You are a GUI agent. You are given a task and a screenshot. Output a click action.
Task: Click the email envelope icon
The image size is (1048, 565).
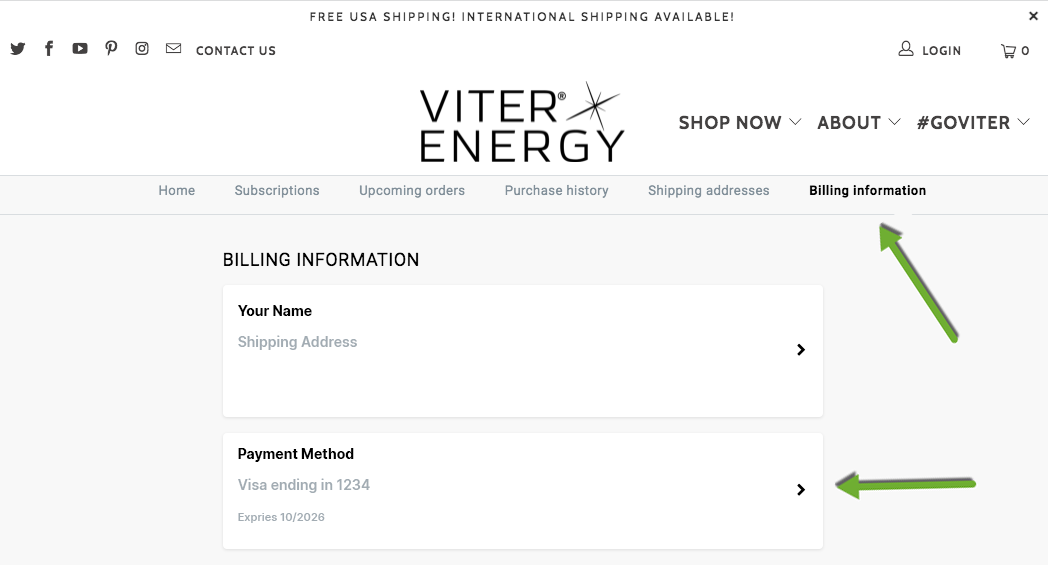[174, 49]
